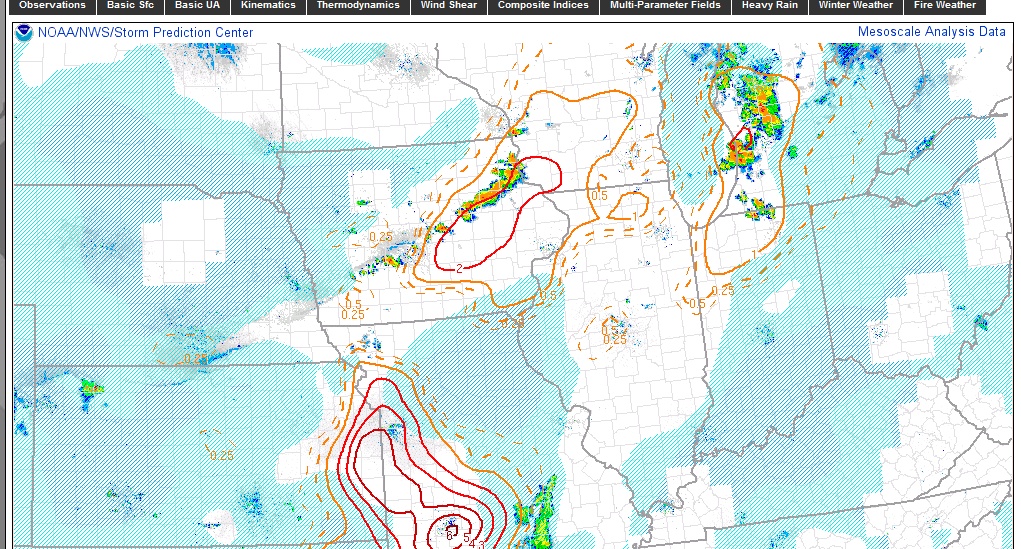Image resolution: width=1021 pixels, height=549 pixels.
Task: Open the Wind Shear menu tab
Action: click(x=449, y=6)
